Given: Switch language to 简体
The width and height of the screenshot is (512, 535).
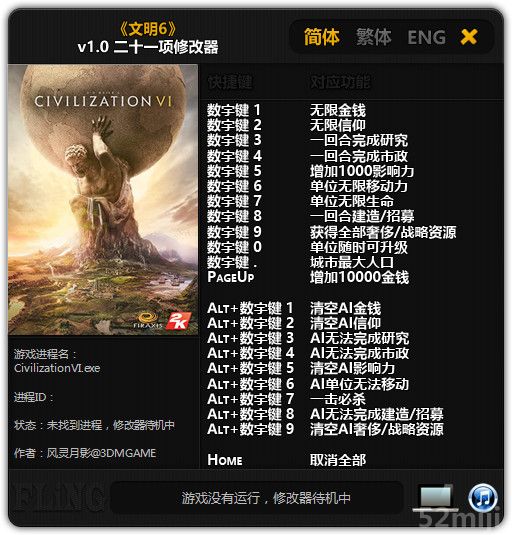Looking at the screenshot, I should [x=321, y=37].
